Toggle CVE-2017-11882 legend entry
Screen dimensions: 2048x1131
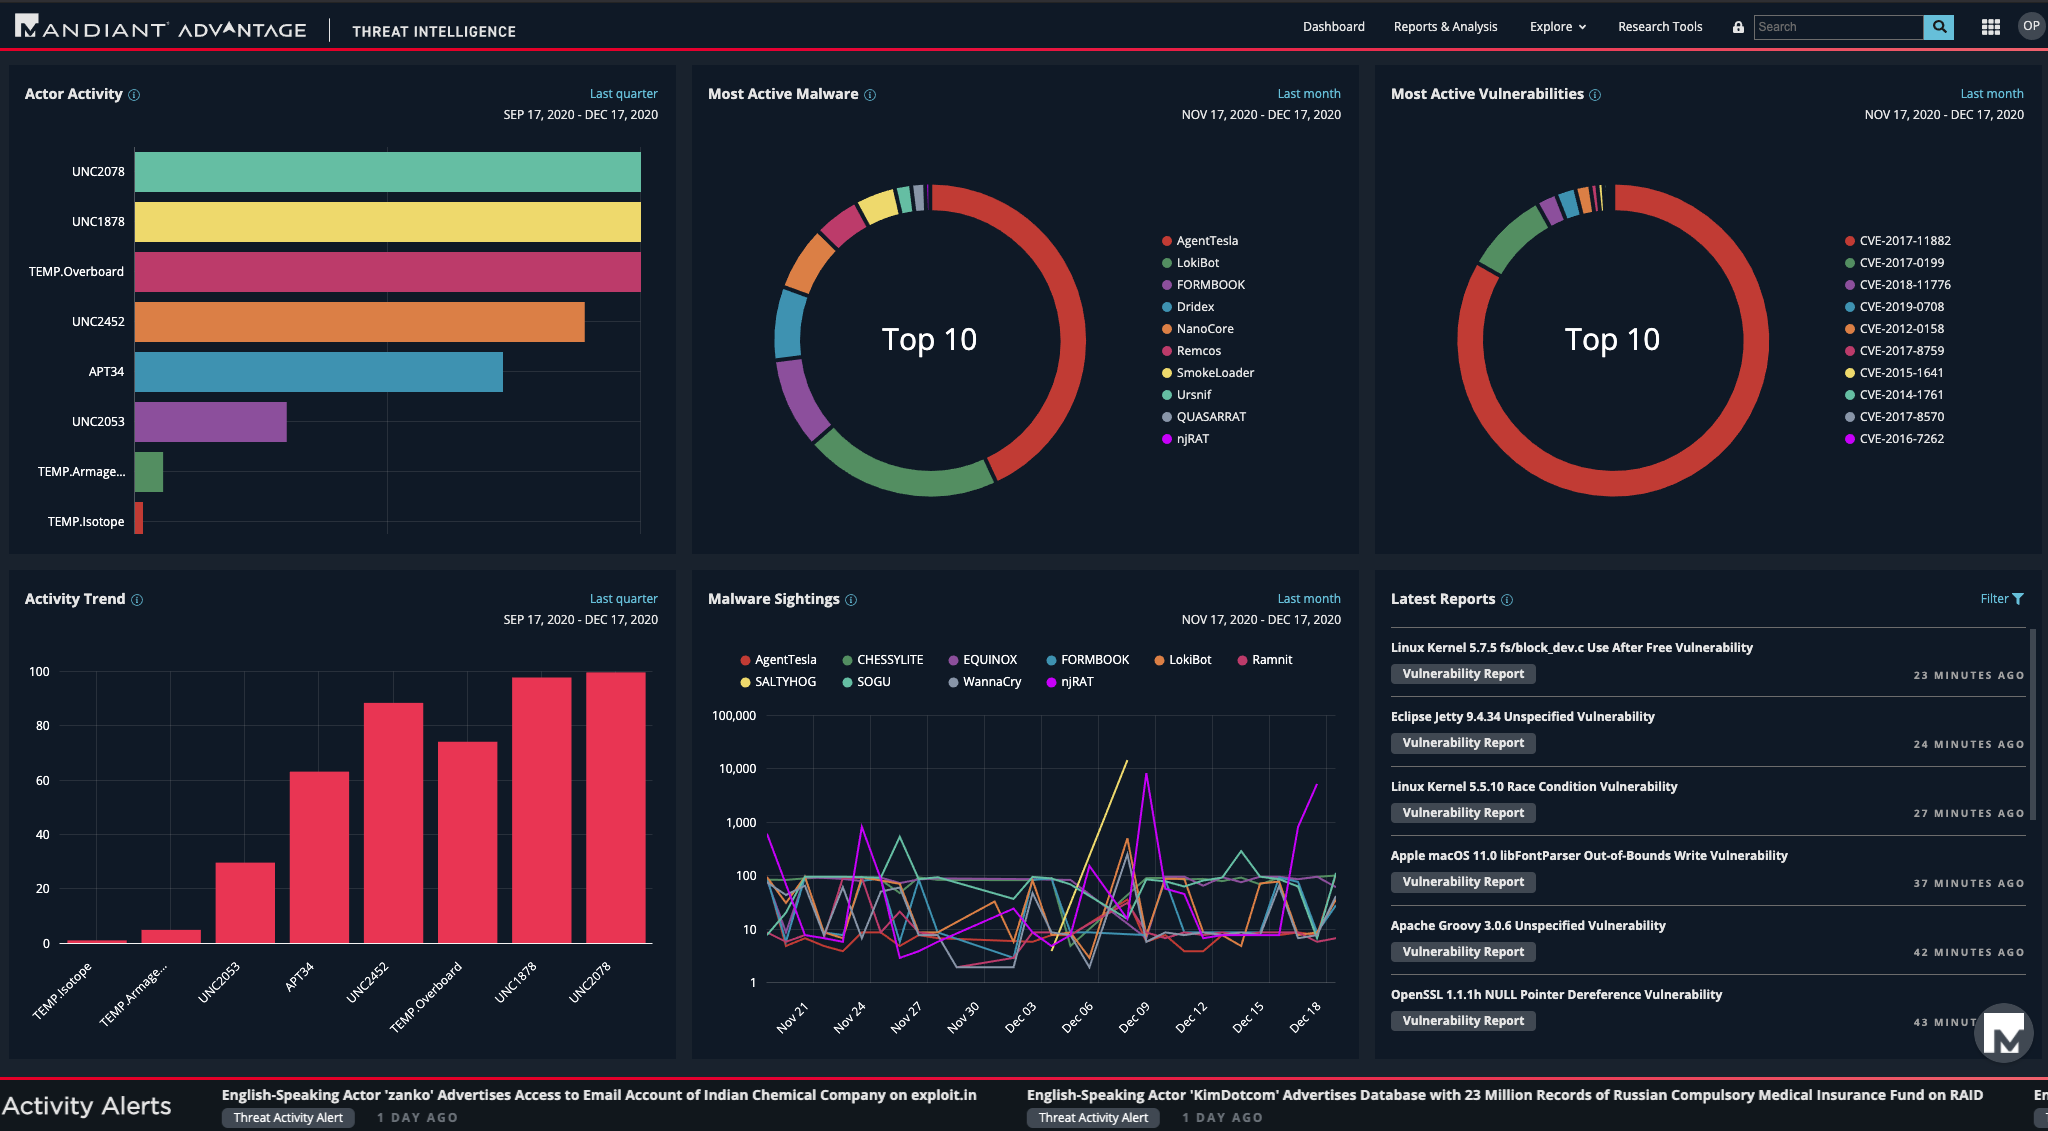(x=1898, y=241)
